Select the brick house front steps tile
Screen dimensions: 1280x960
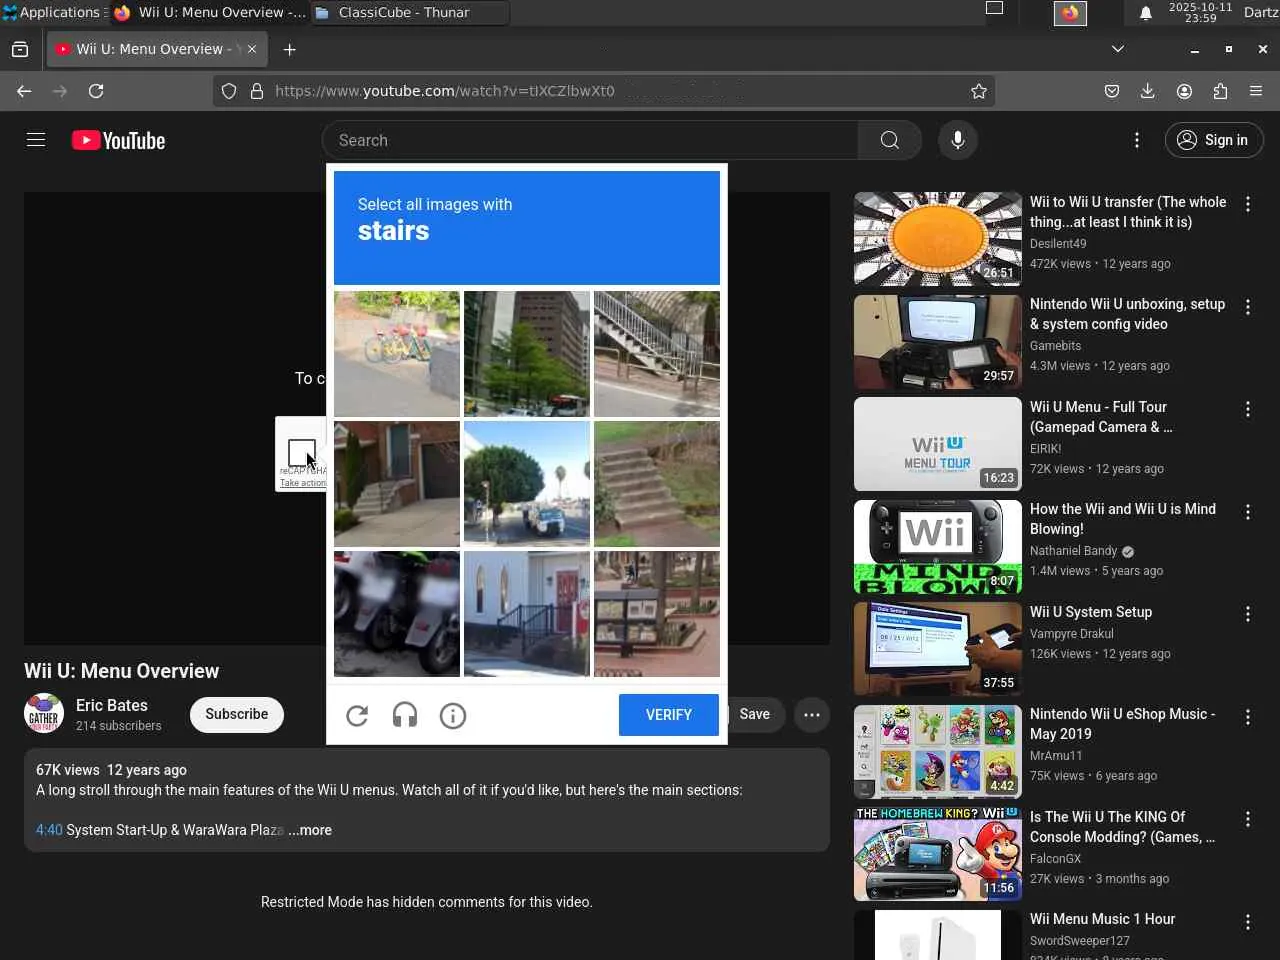pos(397,484)
